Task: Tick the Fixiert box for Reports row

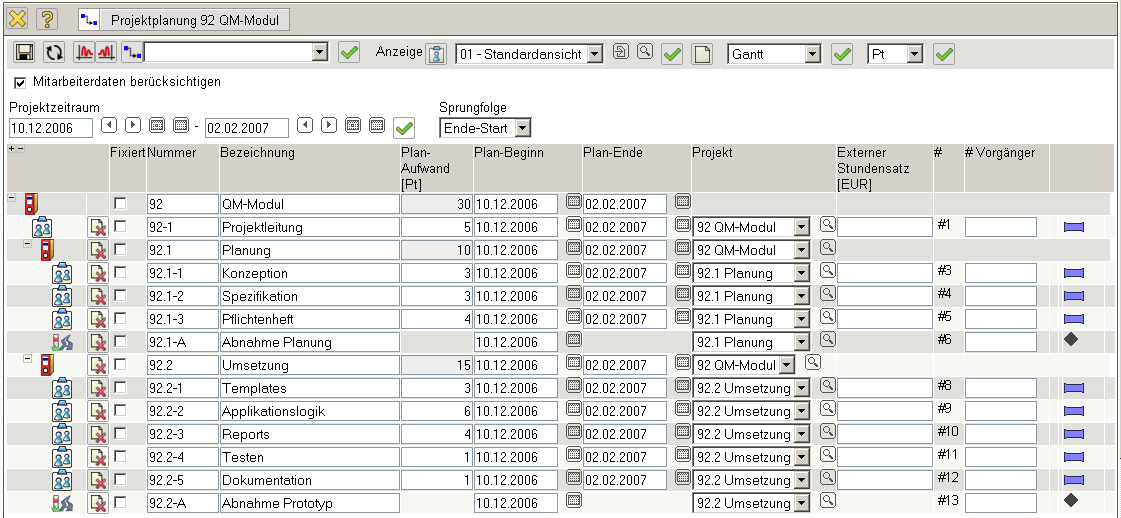Action: pos(120,434)
